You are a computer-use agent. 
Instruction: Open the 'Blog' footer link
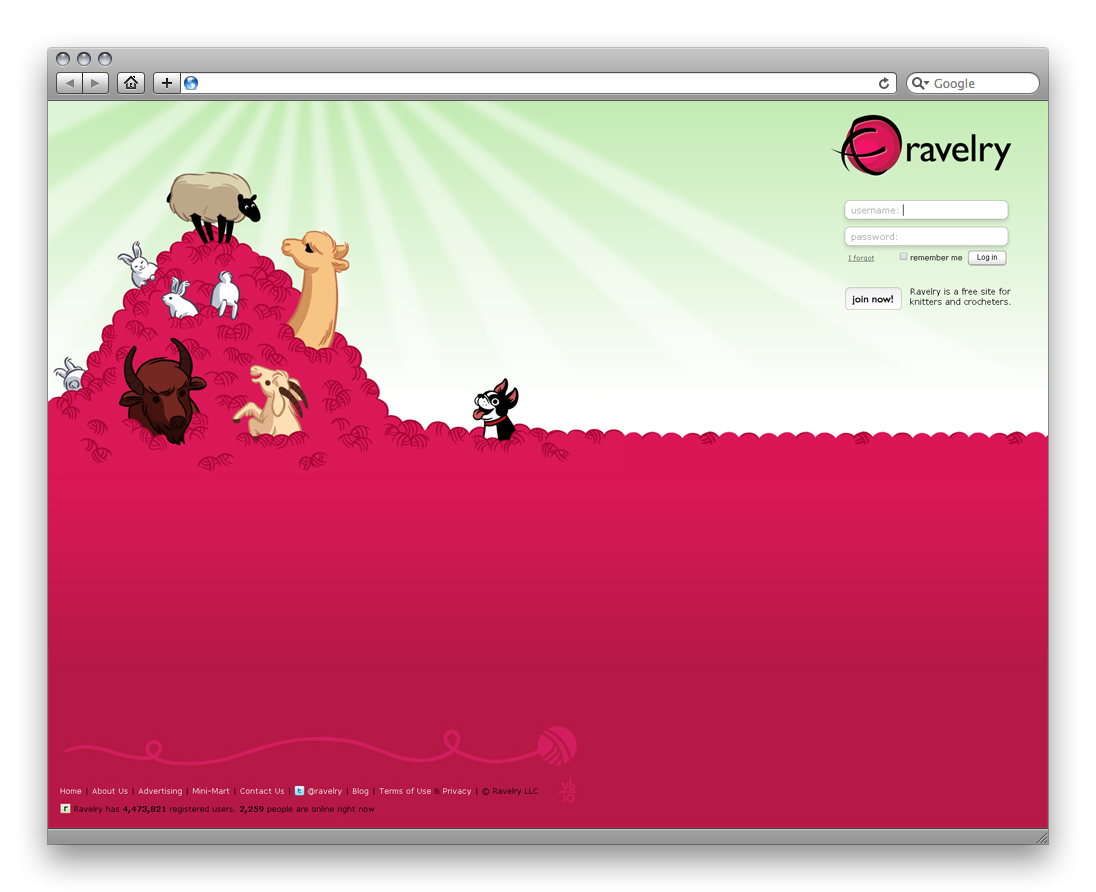point(360,791)
